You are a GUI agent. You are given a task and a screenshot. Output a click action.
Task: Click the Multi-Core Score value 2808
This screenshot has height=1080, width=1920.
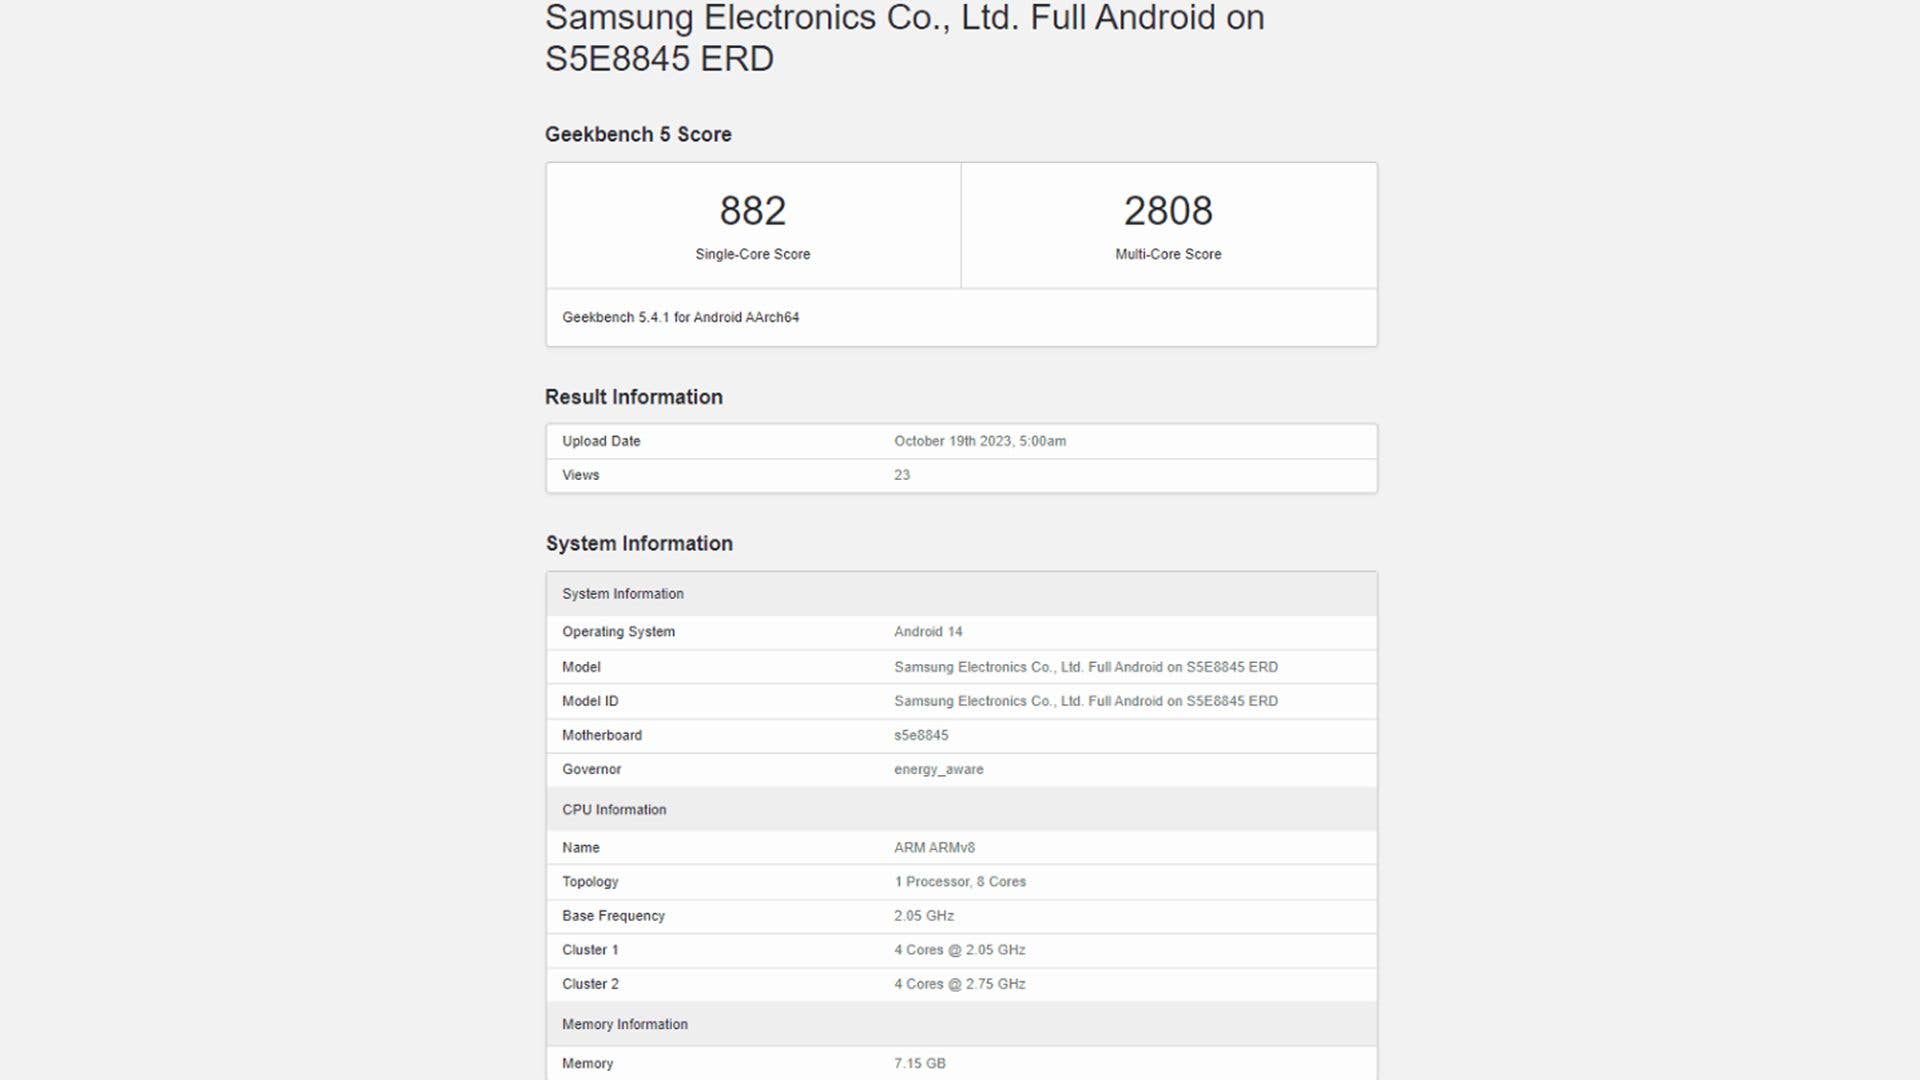click(1168, 211)
